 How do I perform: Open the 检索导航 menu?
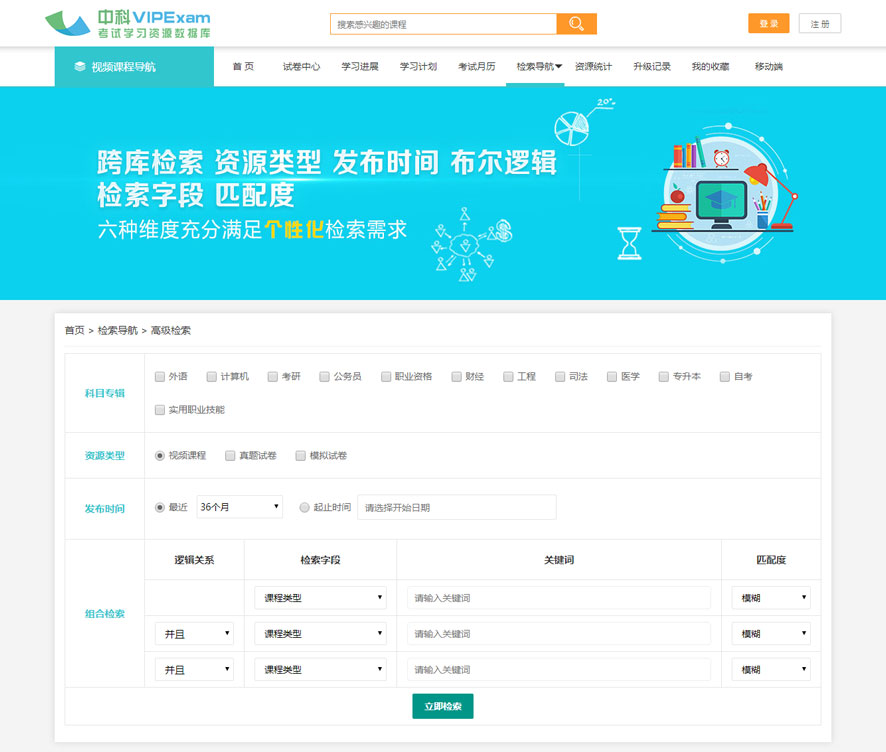[x=538, y=67]
